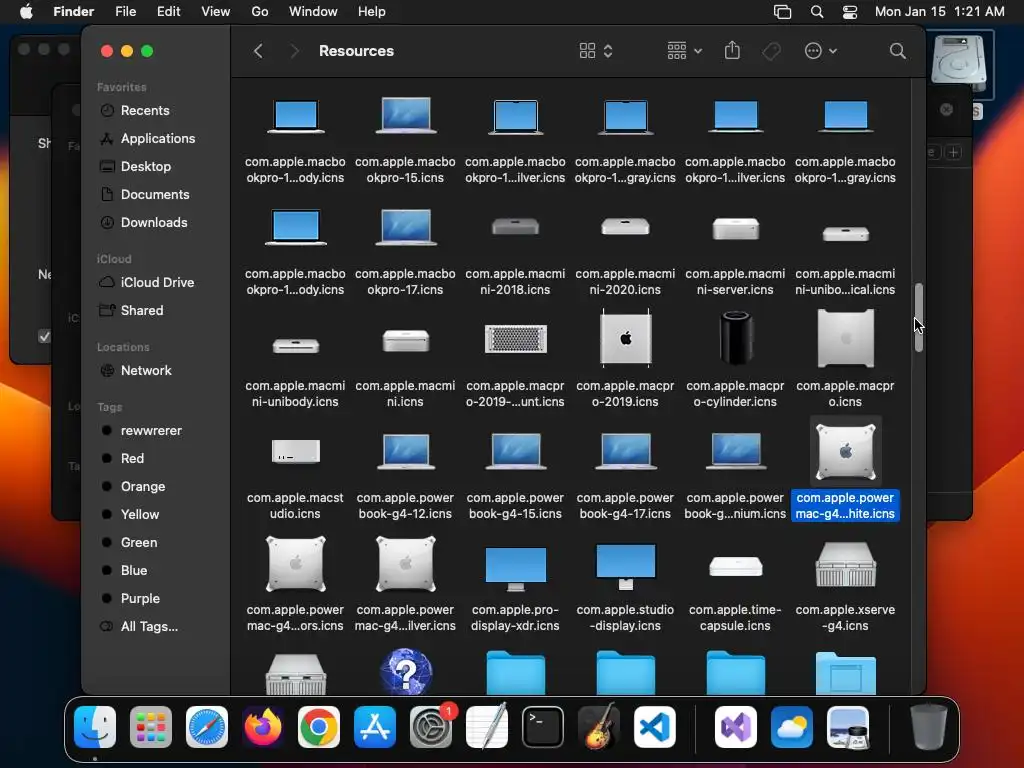
Task: Select com.apple.macbookpro-17.icns file icon
Action: [406, 227]
